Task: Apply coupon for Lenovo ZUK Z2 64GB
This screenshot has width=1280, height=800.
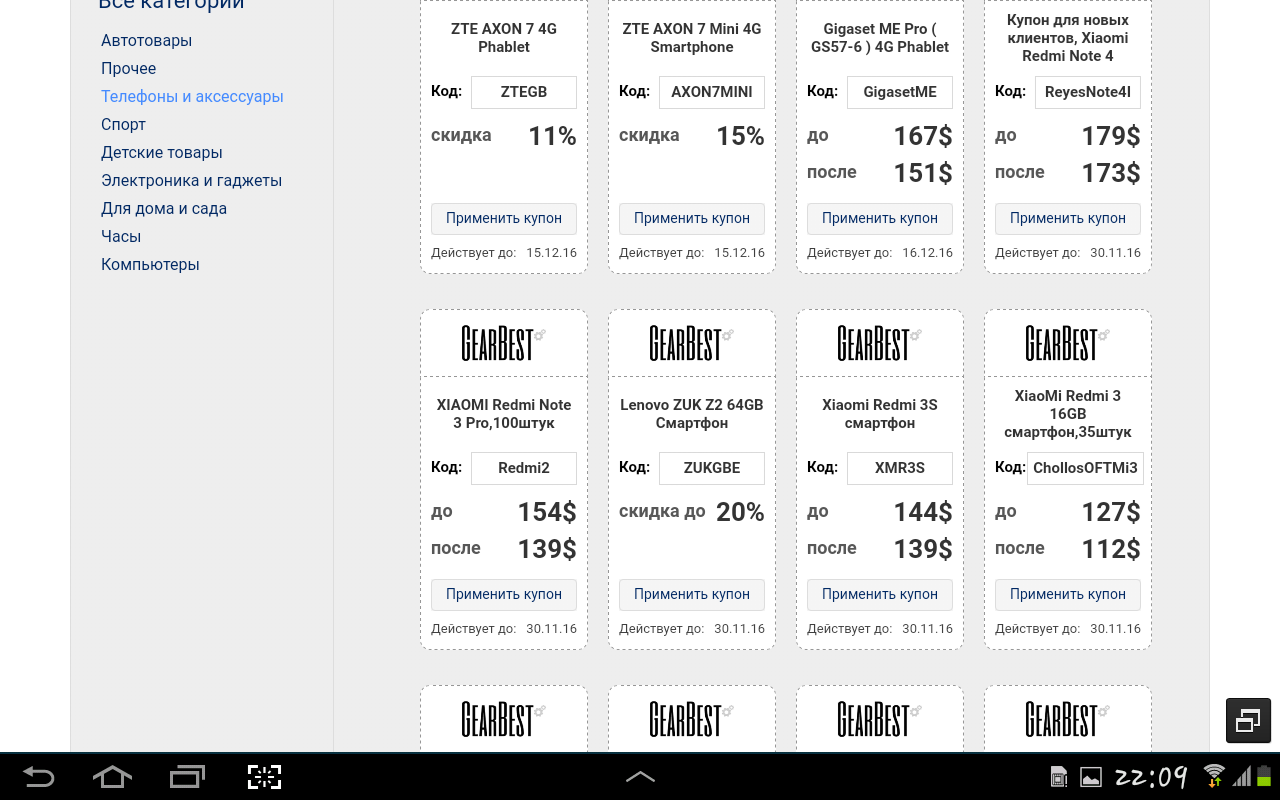Action: tap(692, 594)
